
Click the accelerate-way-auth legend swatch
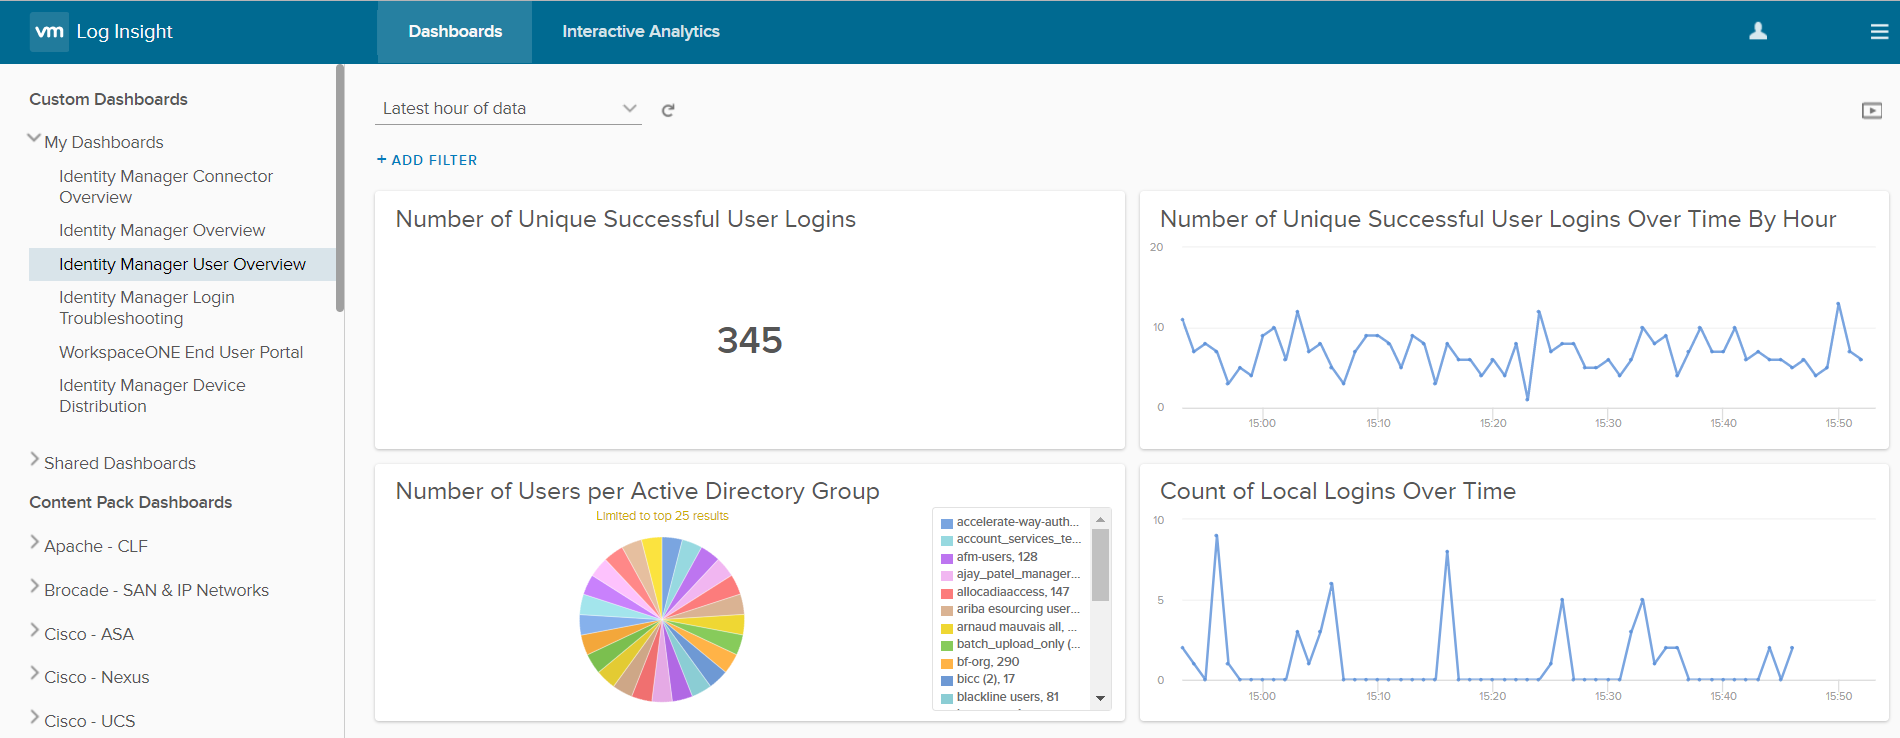(x=946, y=523)
